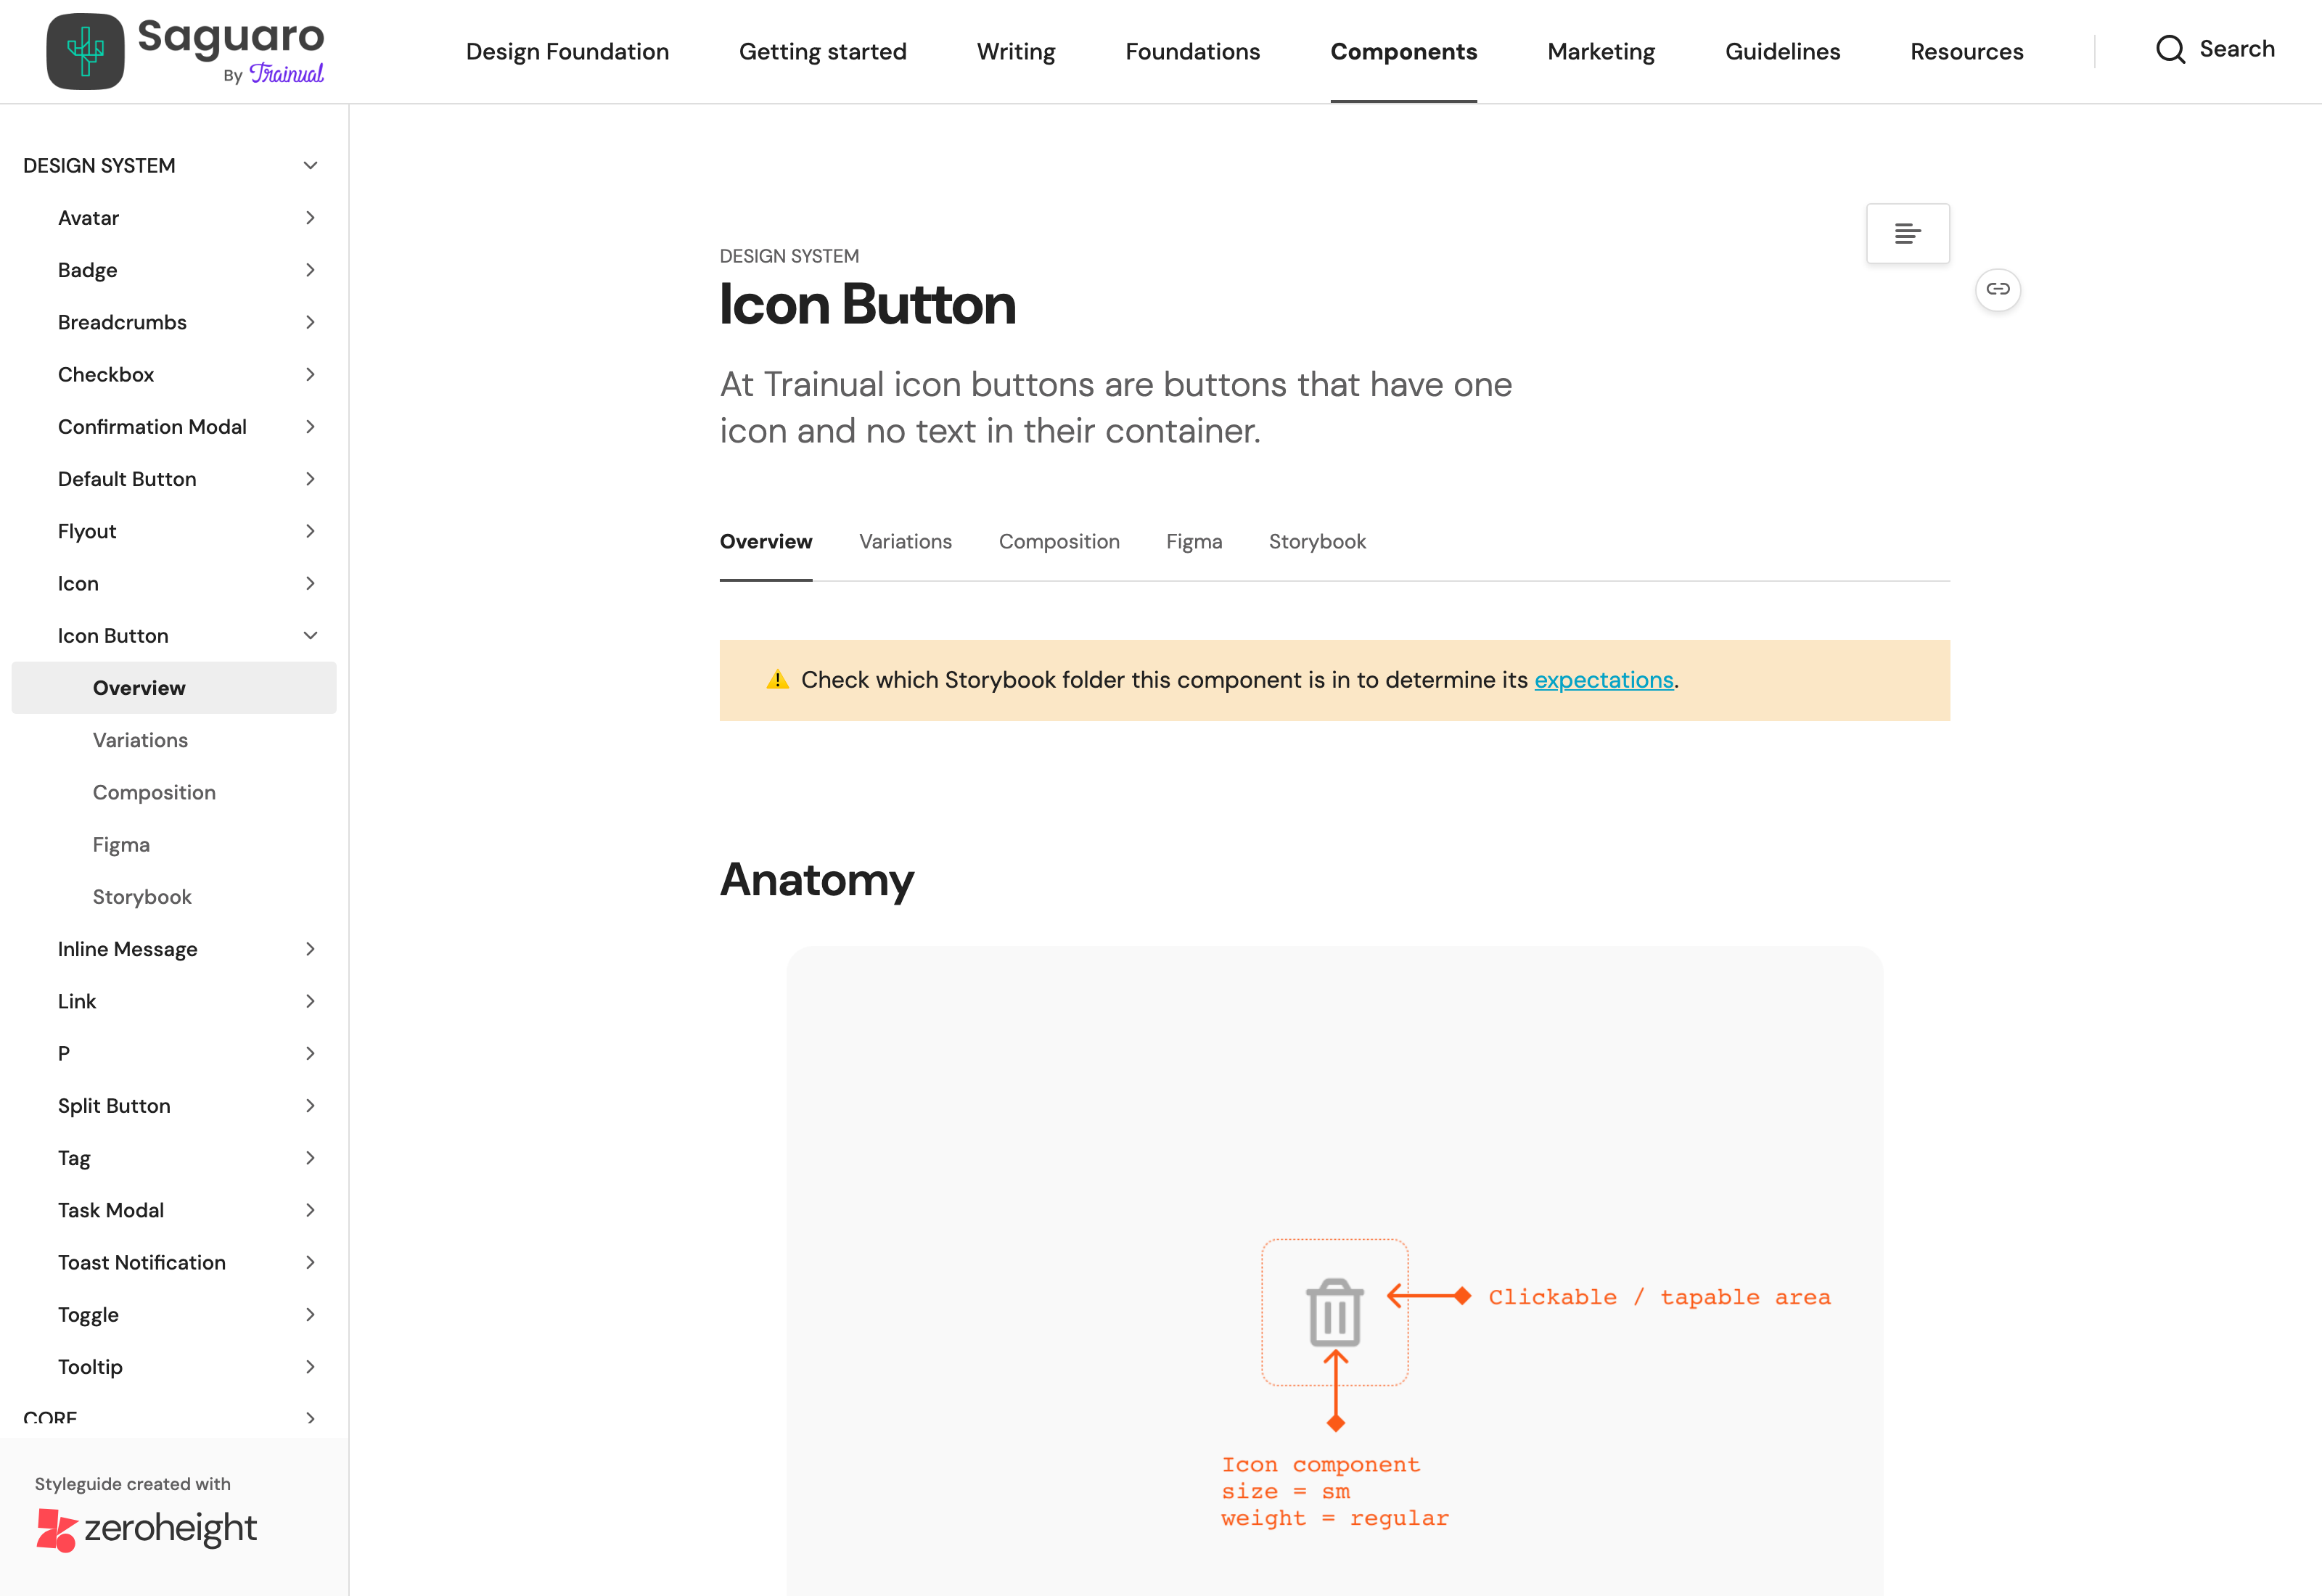Open the Icon item in sidebar

point(78,584)
